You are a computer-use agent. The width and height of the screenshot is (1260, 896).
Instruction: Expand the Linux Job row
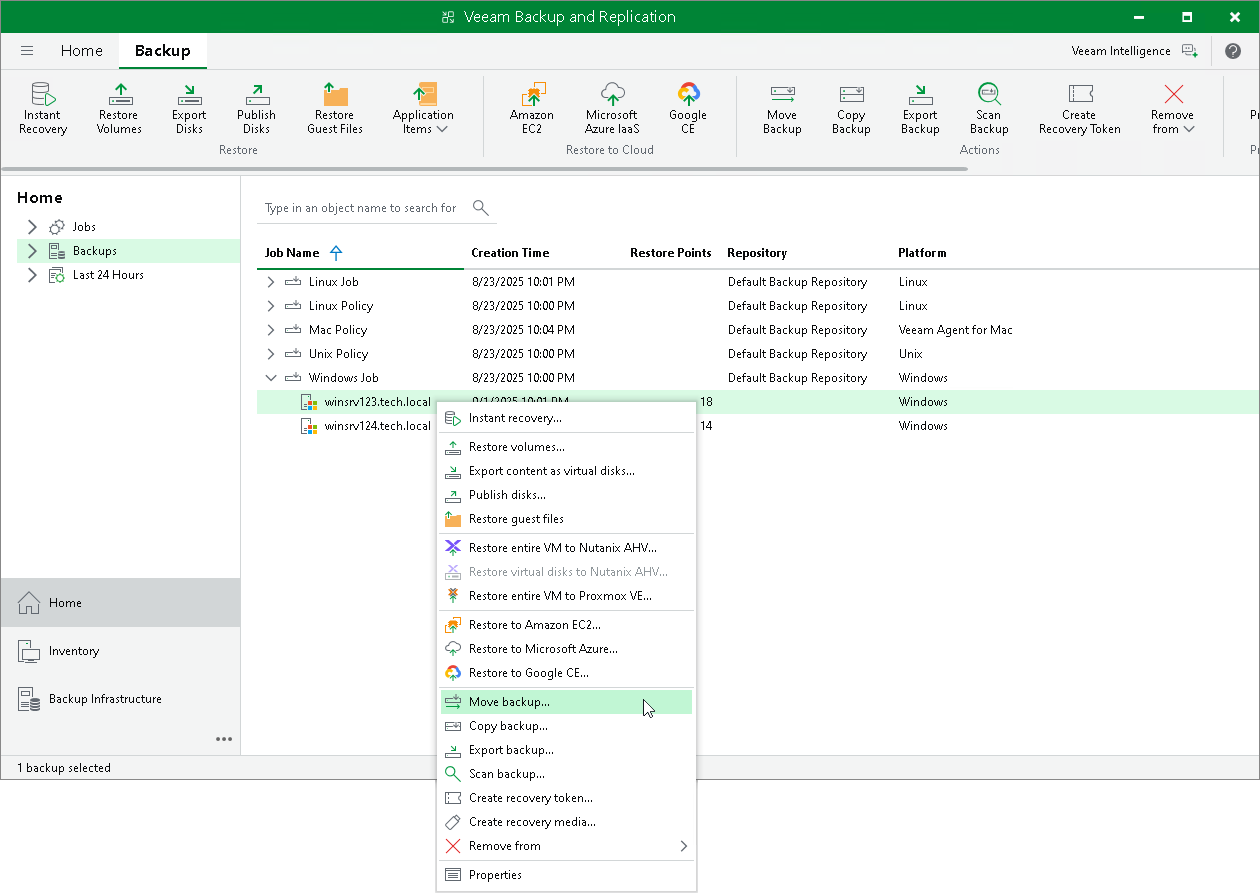click(x=270, y=282)
